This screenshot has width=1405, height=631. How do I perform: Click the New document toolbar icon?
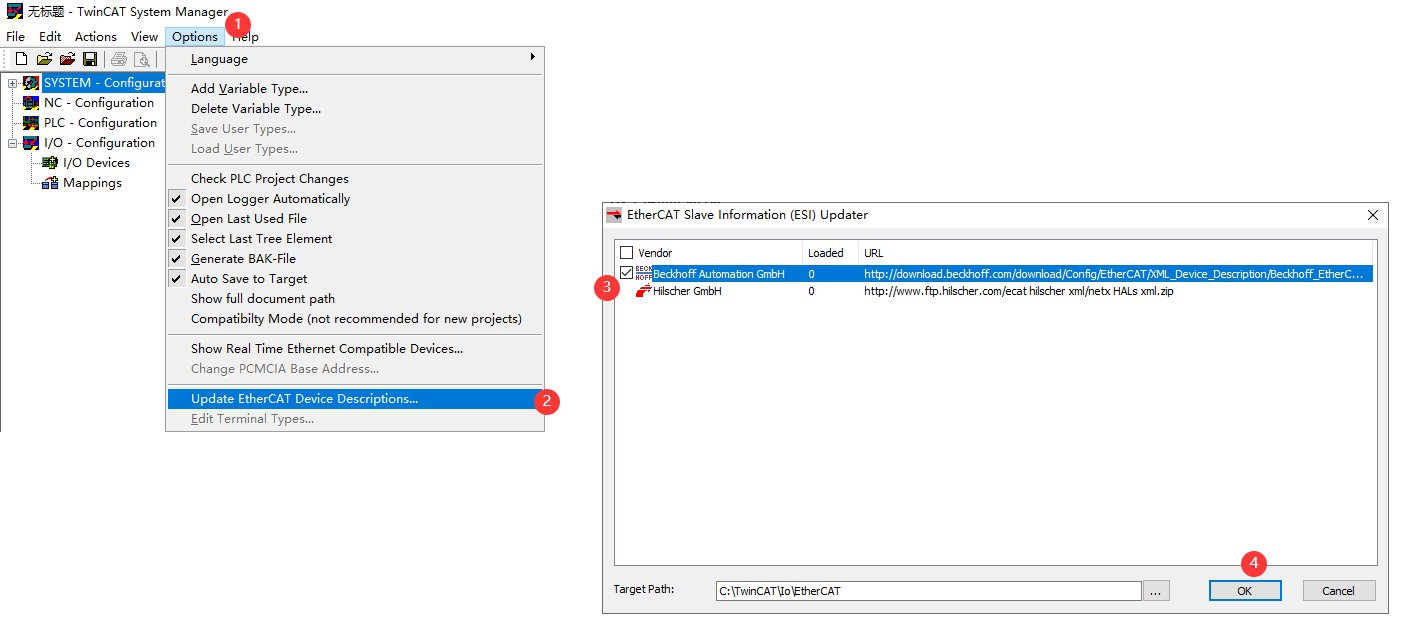point(21,60)
